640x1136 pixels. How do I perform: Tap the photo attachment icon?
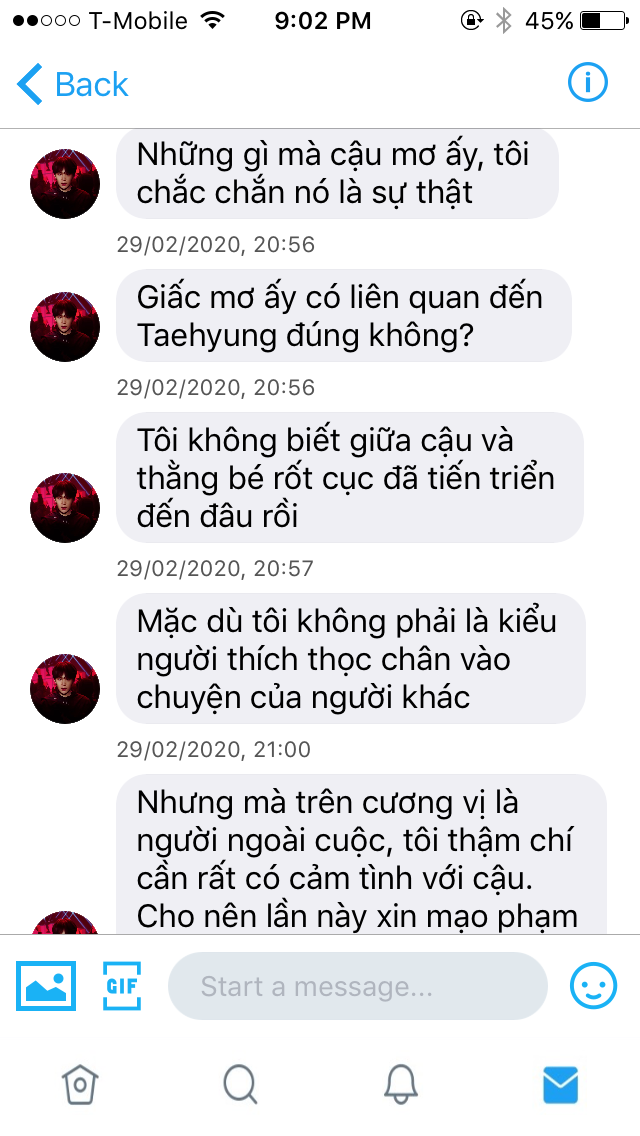coord(46,985)
